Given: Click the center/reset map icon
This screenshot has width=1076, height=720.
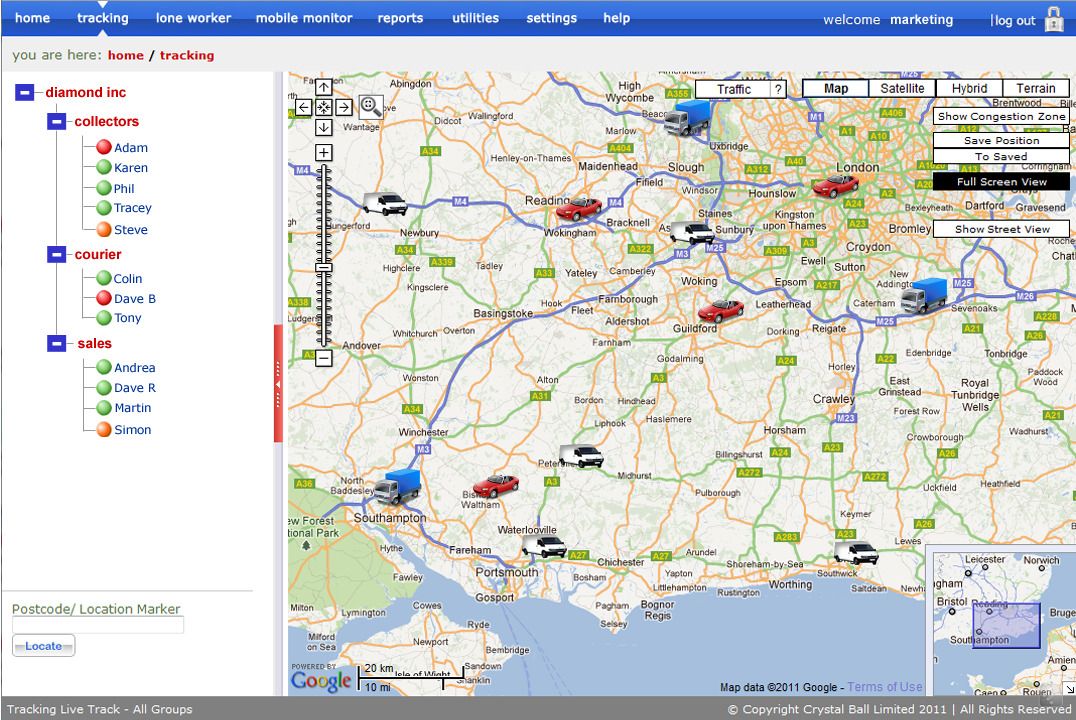Looking at the screenshot, I should (324, 107).
